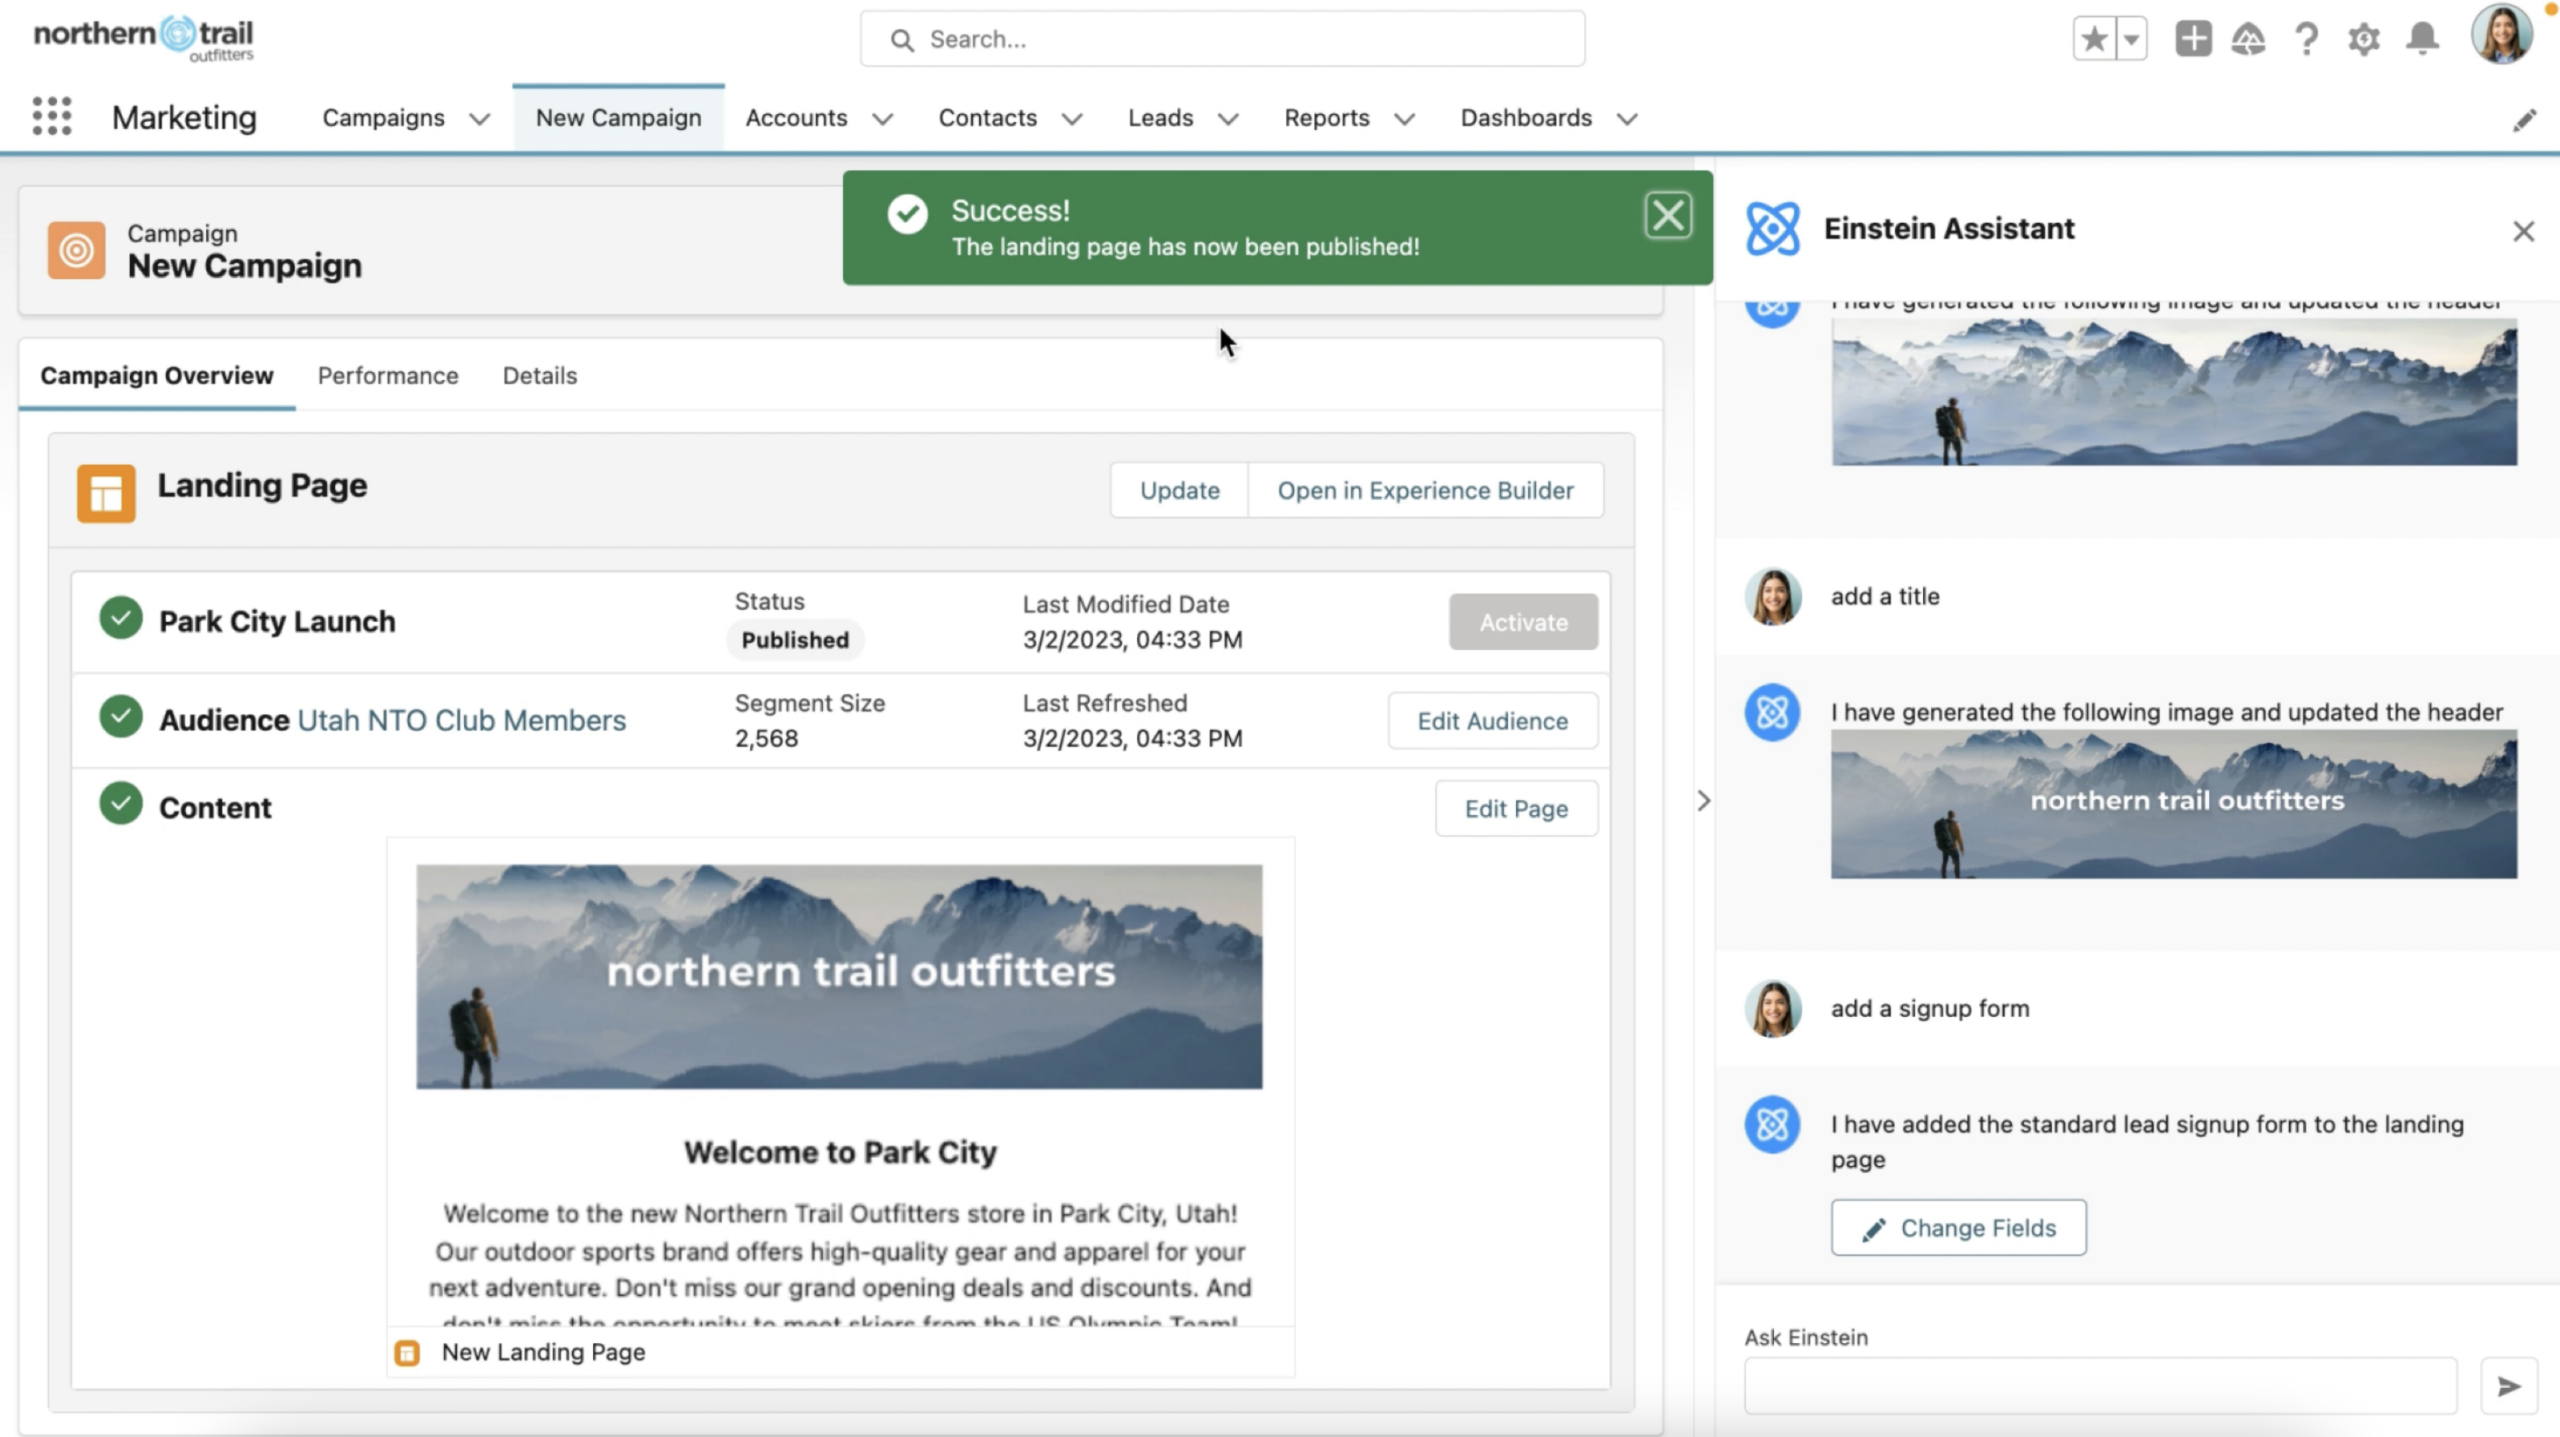Open the App Launcher dots grid
The height and width of the screenshot is (1437, 2560).
click(x=52, y=117)
